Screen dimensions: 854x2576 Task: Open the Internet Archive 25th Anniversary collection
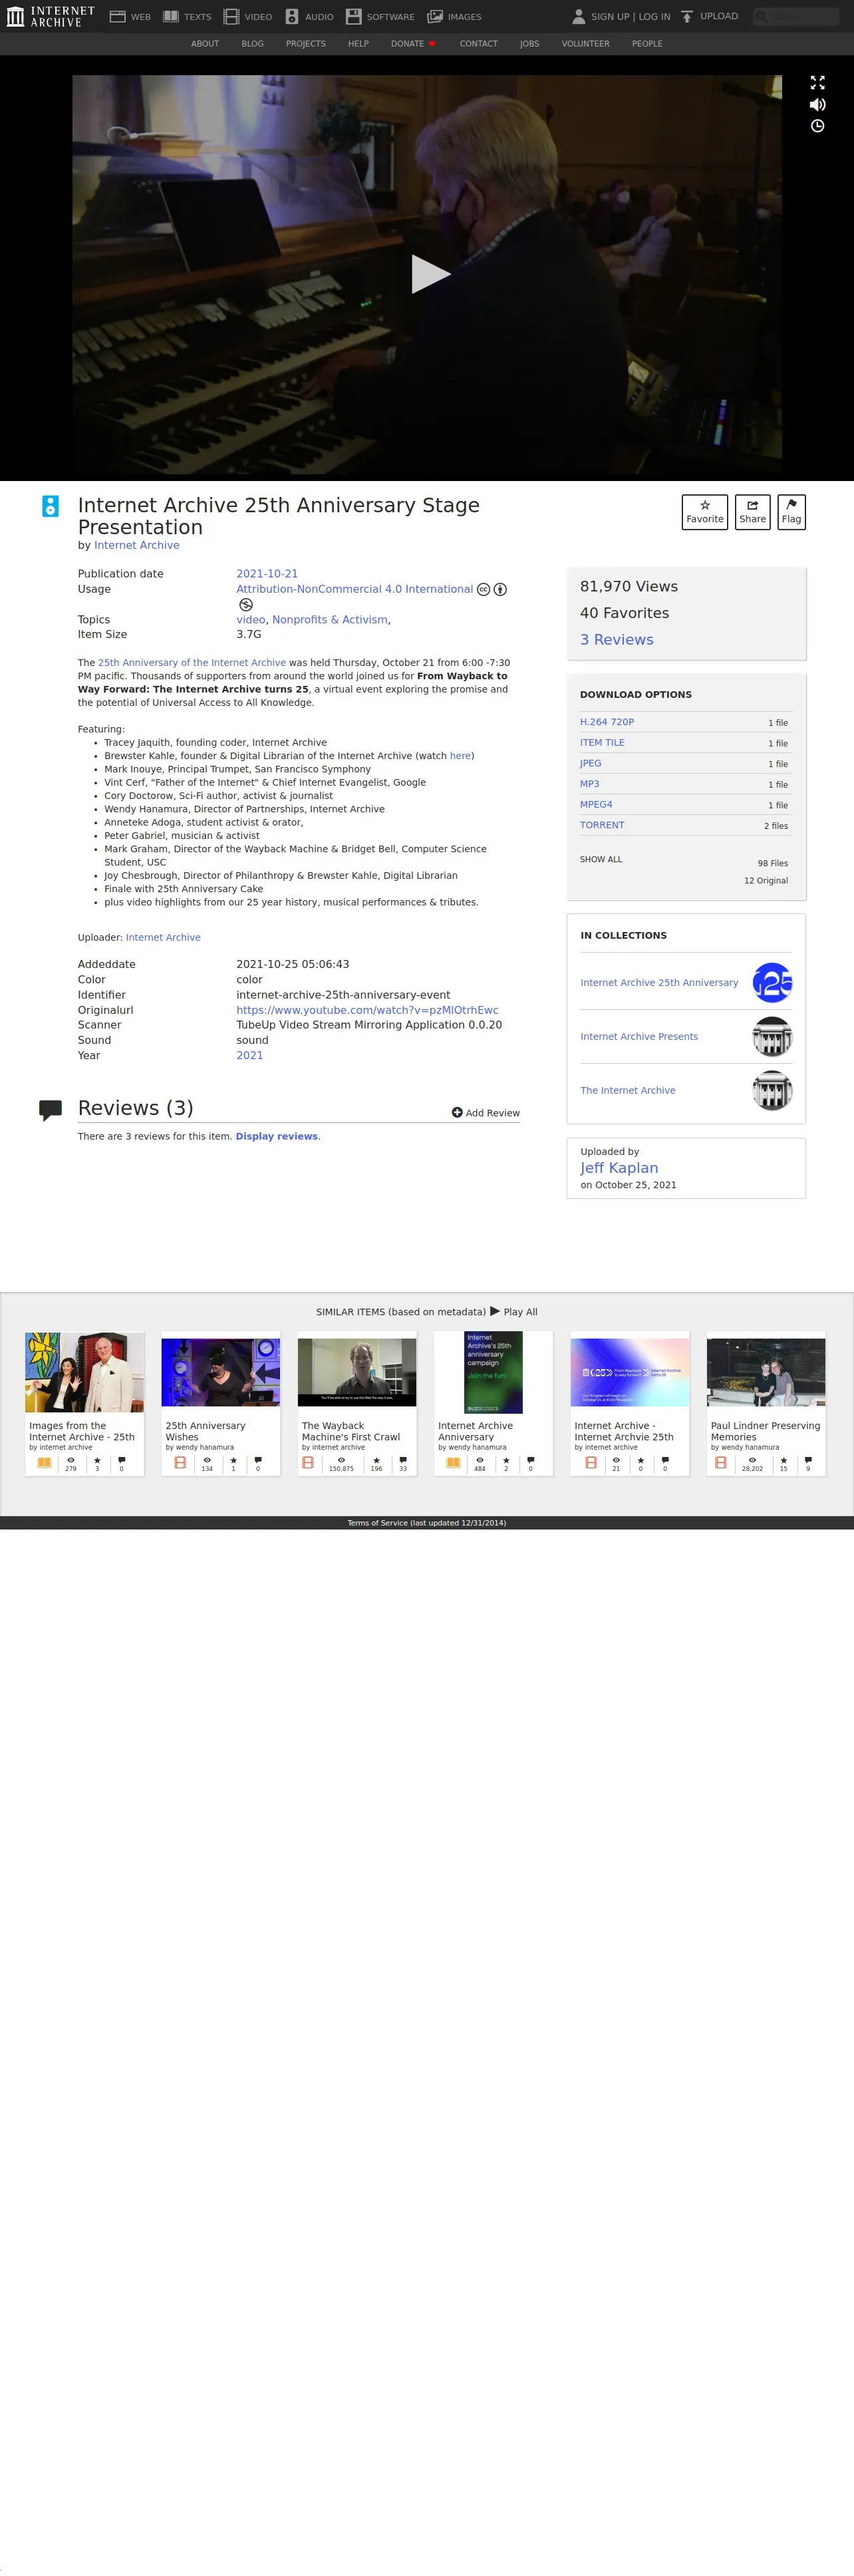pyautogui.click(x=659, y=983)
